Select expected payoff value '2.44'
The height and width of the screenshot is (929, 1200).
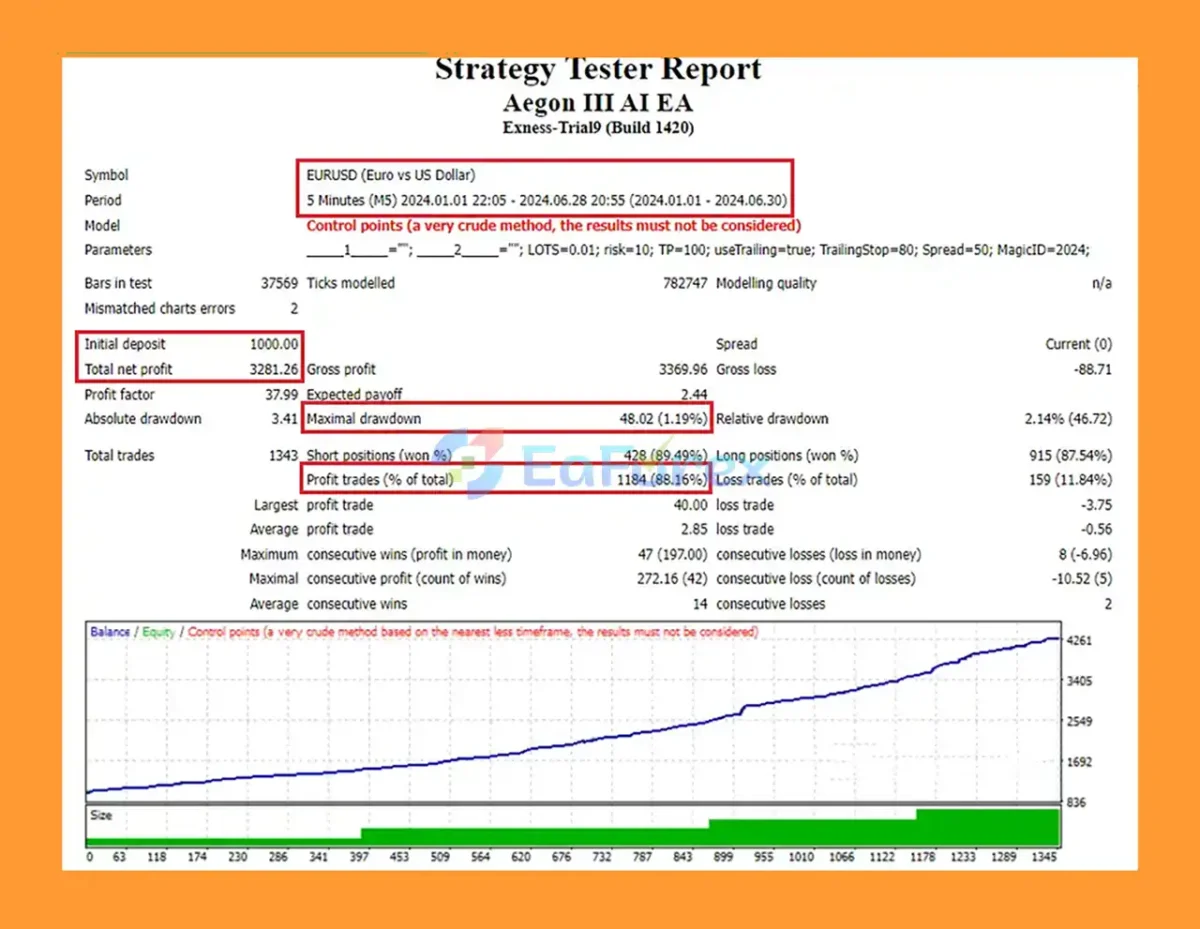click(x=695, y=394)
